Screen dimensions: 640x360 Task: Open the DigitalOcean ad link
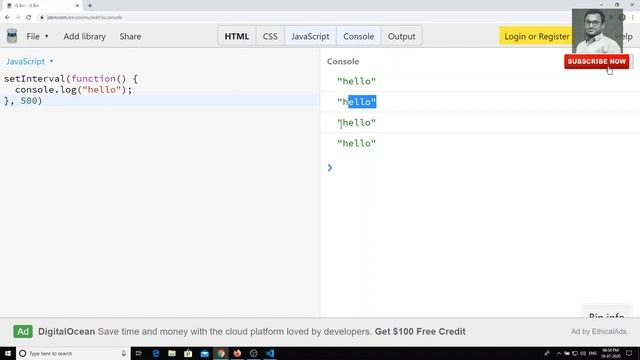(251, 331)
